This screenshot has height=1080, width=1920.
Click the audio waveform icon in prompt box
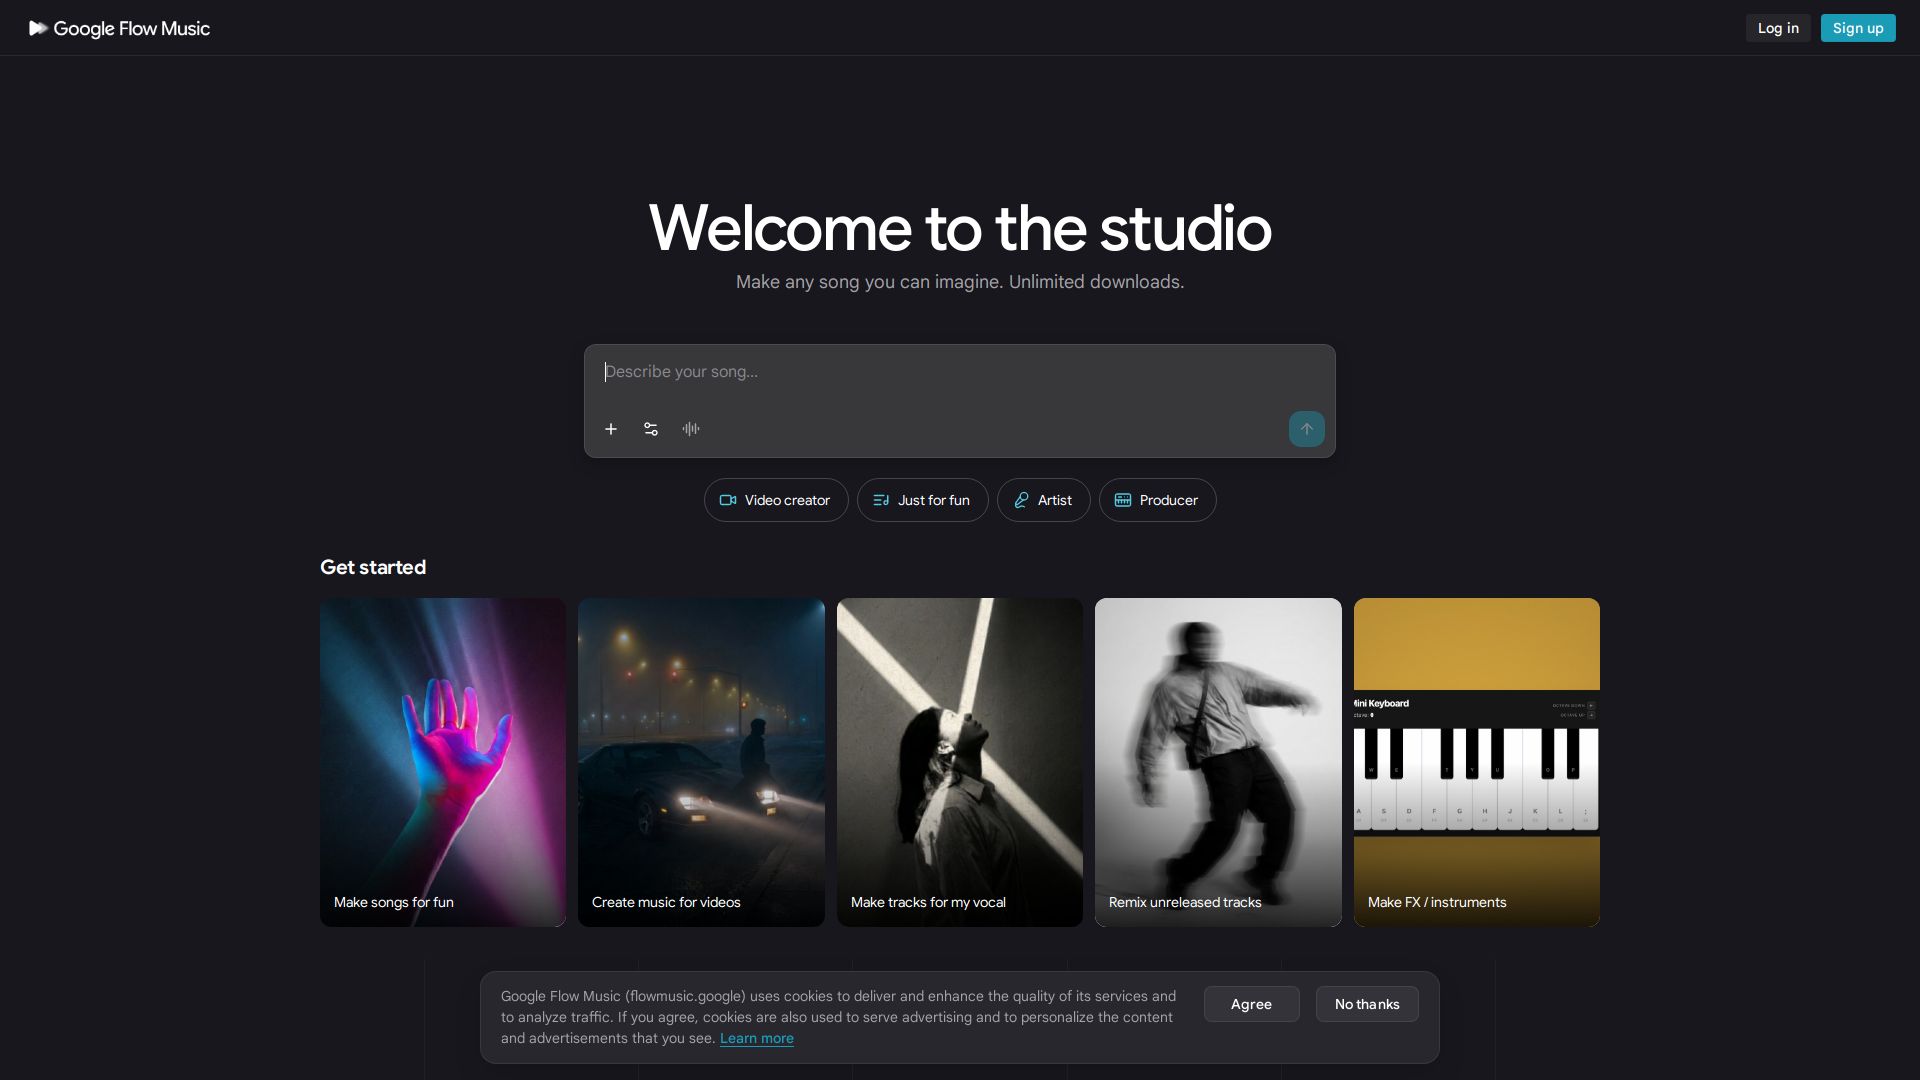(x=691, y=429)
